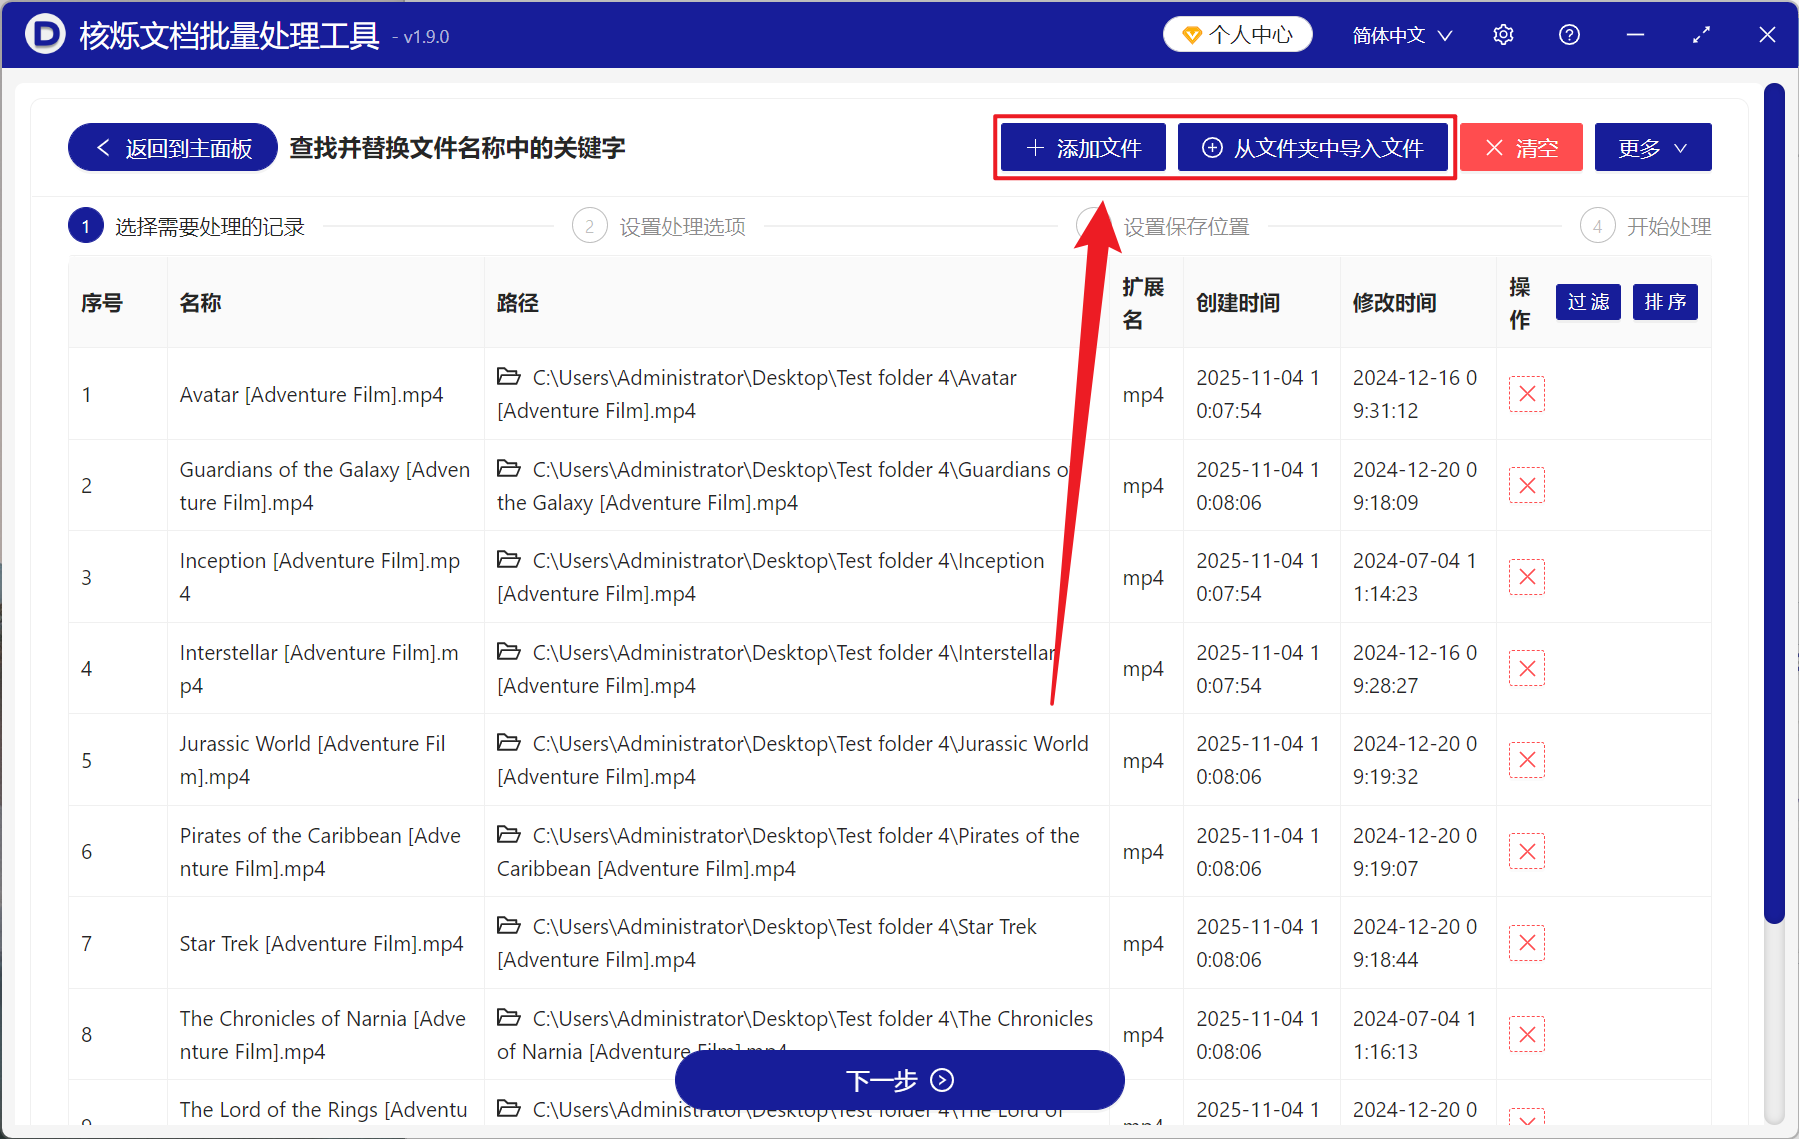Viewport: 1799px width, 1139px height.
Task: Proceed by clicking 下一步
Action: point(898,1080)
